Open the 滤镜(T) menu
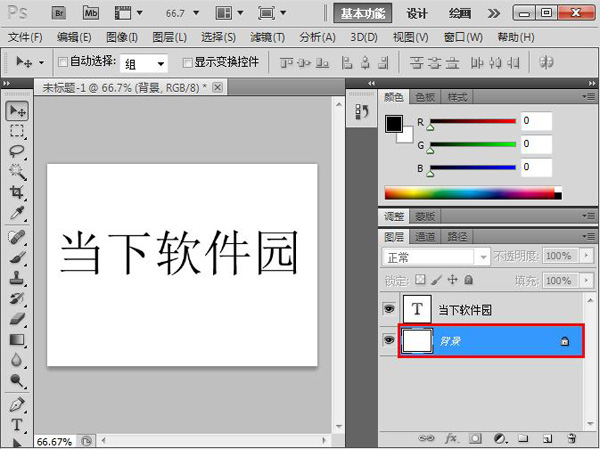 267,37
